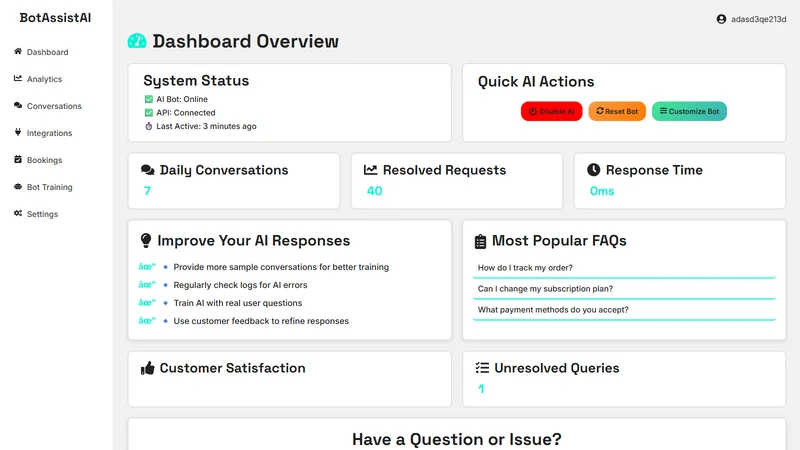Screen dimensions: 800x450
Task: Click the Analytics chart icon in sidebar
Action: (18, 78)
